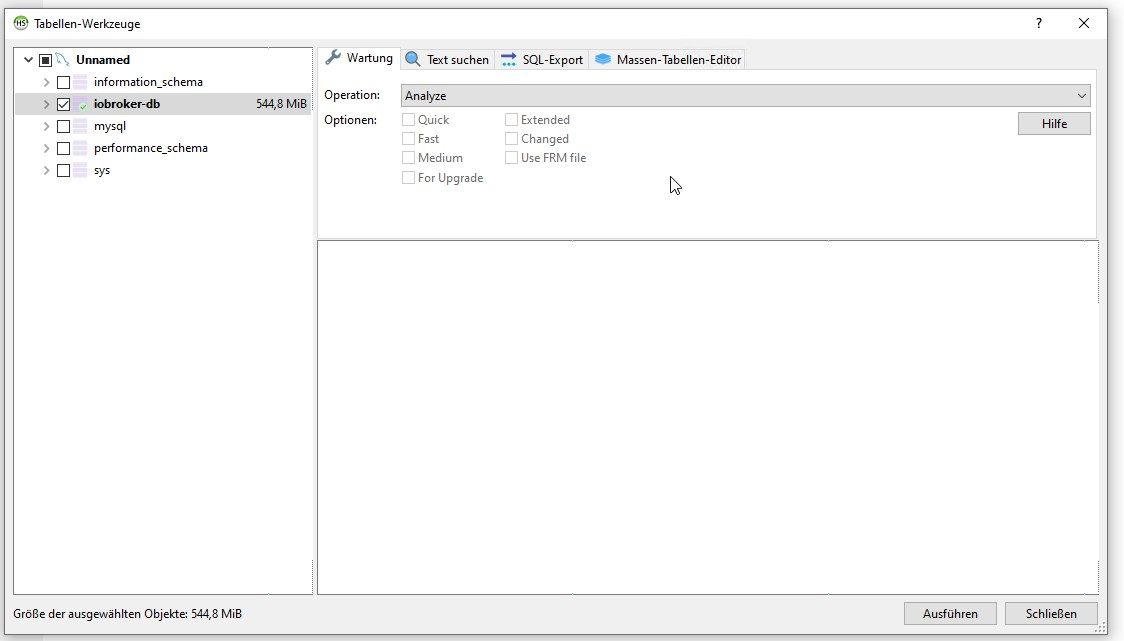Close the Tabellen-Werkzeuge dialog
This screenshot has width=1124, height=641.
(x=1084, y=23)
